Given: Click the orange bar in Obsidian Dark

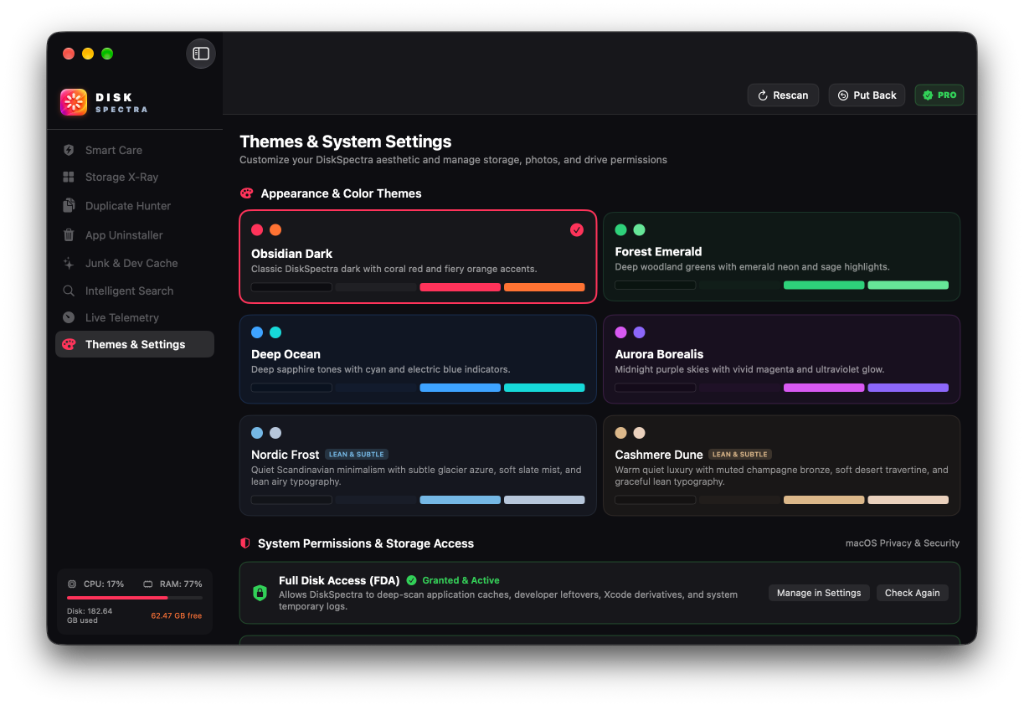Looking at the screenshot, I should point(544,287).
